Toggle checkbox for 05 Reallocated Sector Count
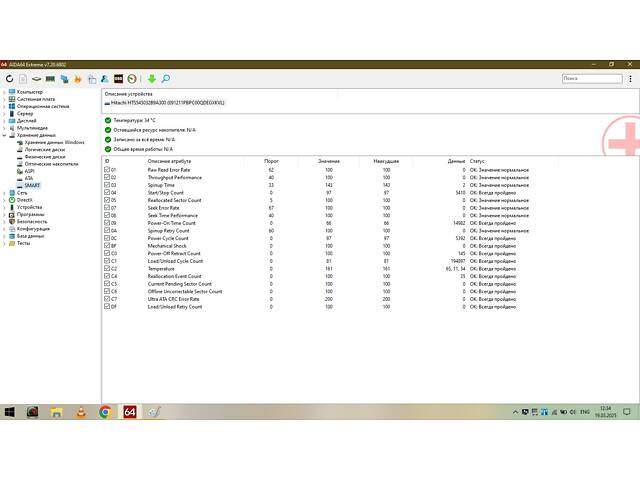The width and height of the screenshot is (640, 480). pyautogui.click(x=107, y=200)
